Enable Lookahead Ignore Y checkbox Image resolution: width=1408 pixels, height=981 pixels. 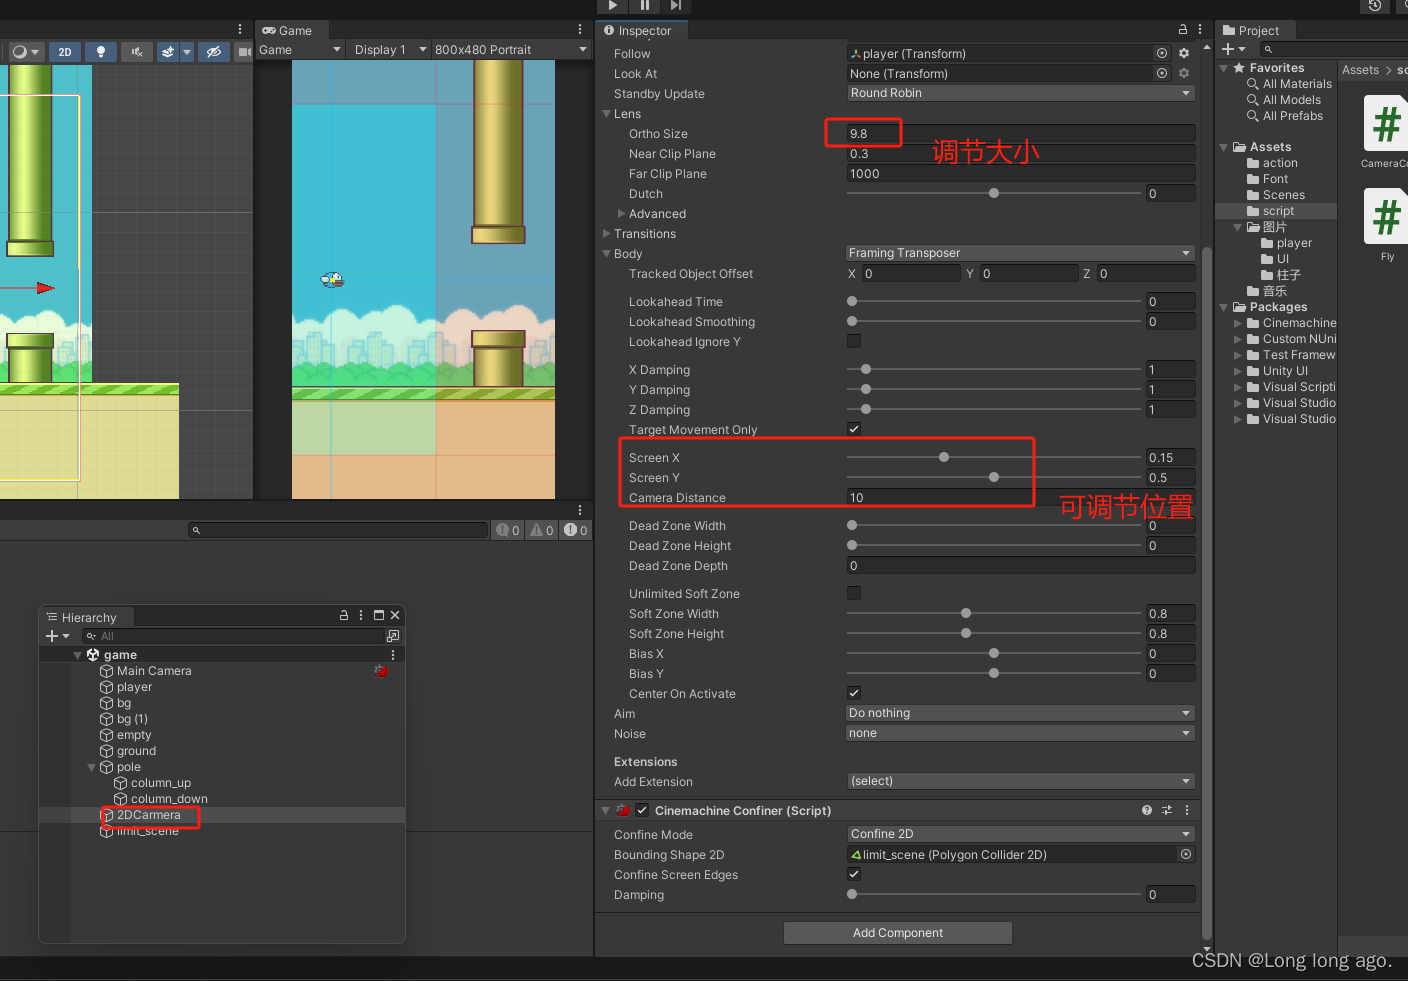pos(854,341)
